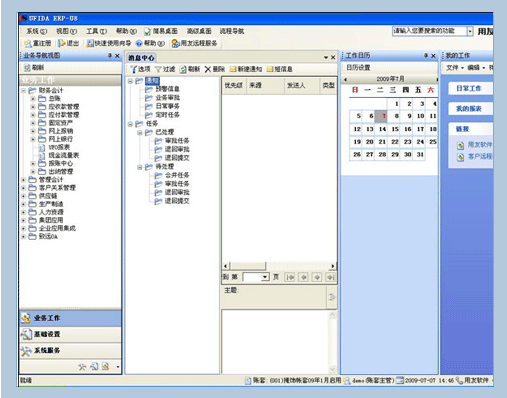
Task: Expand the 管理会计 tree node
Action: (23, 180)
